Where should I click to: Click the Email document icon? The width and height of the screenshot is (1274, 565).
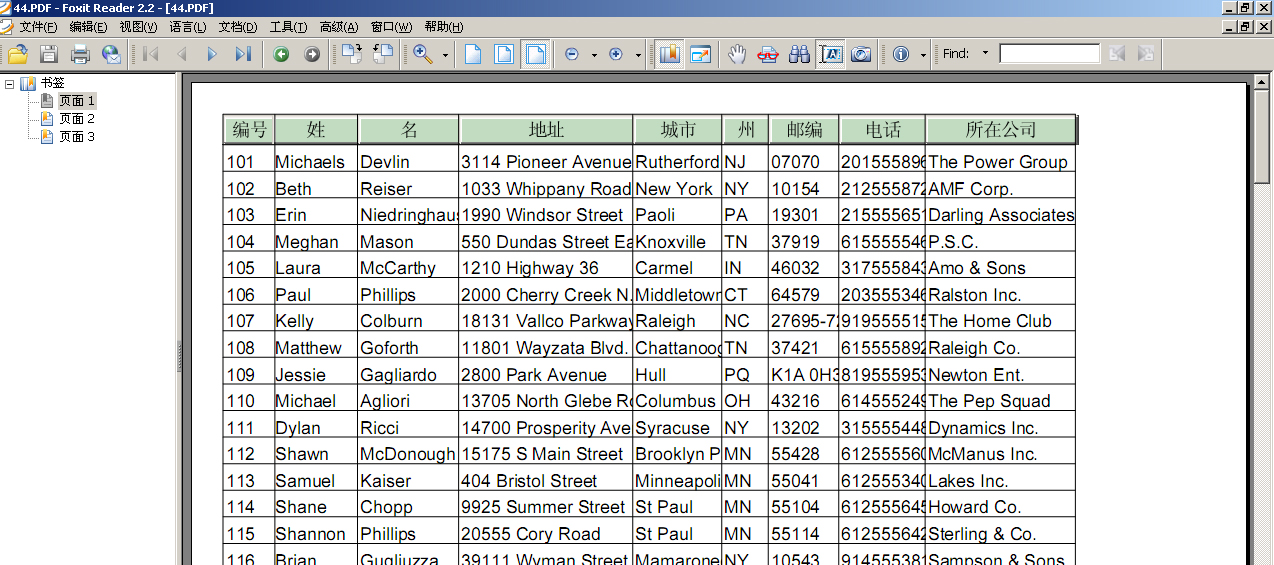click(111, 54)
